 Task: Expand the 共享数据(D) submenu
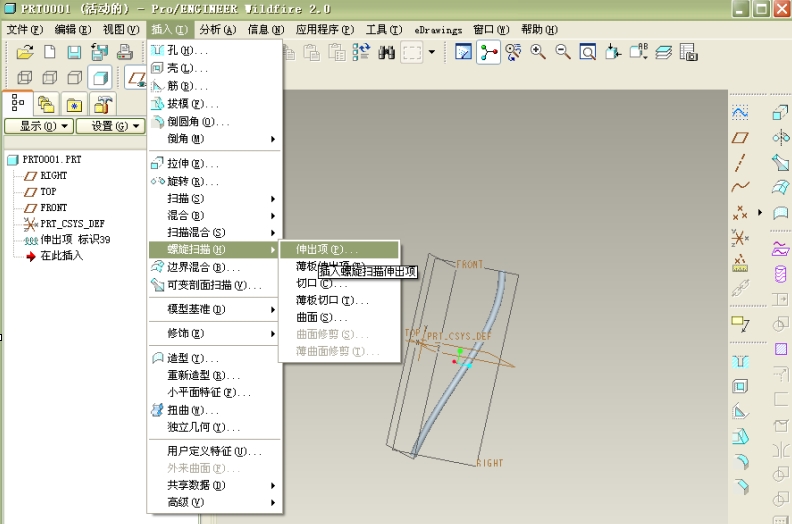tap(214, 486)
